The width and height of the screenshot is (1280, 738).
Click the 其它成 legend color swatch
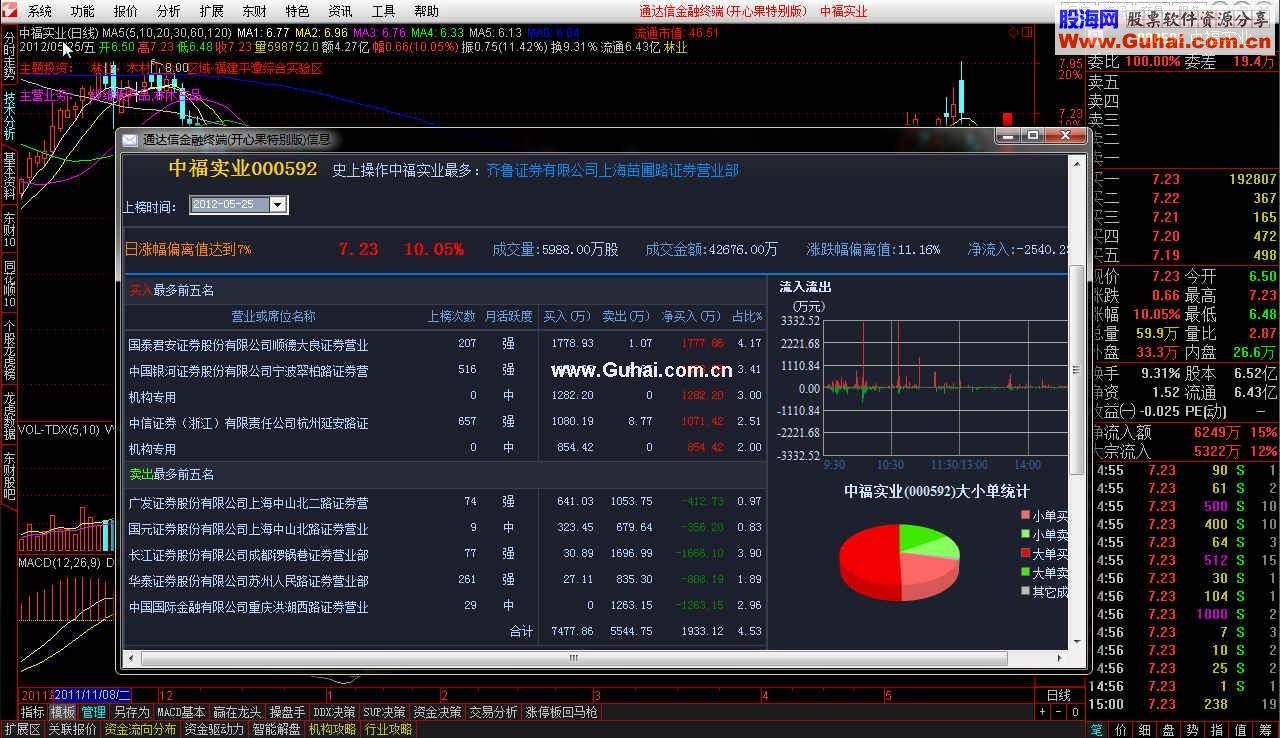coord(1025,592)
